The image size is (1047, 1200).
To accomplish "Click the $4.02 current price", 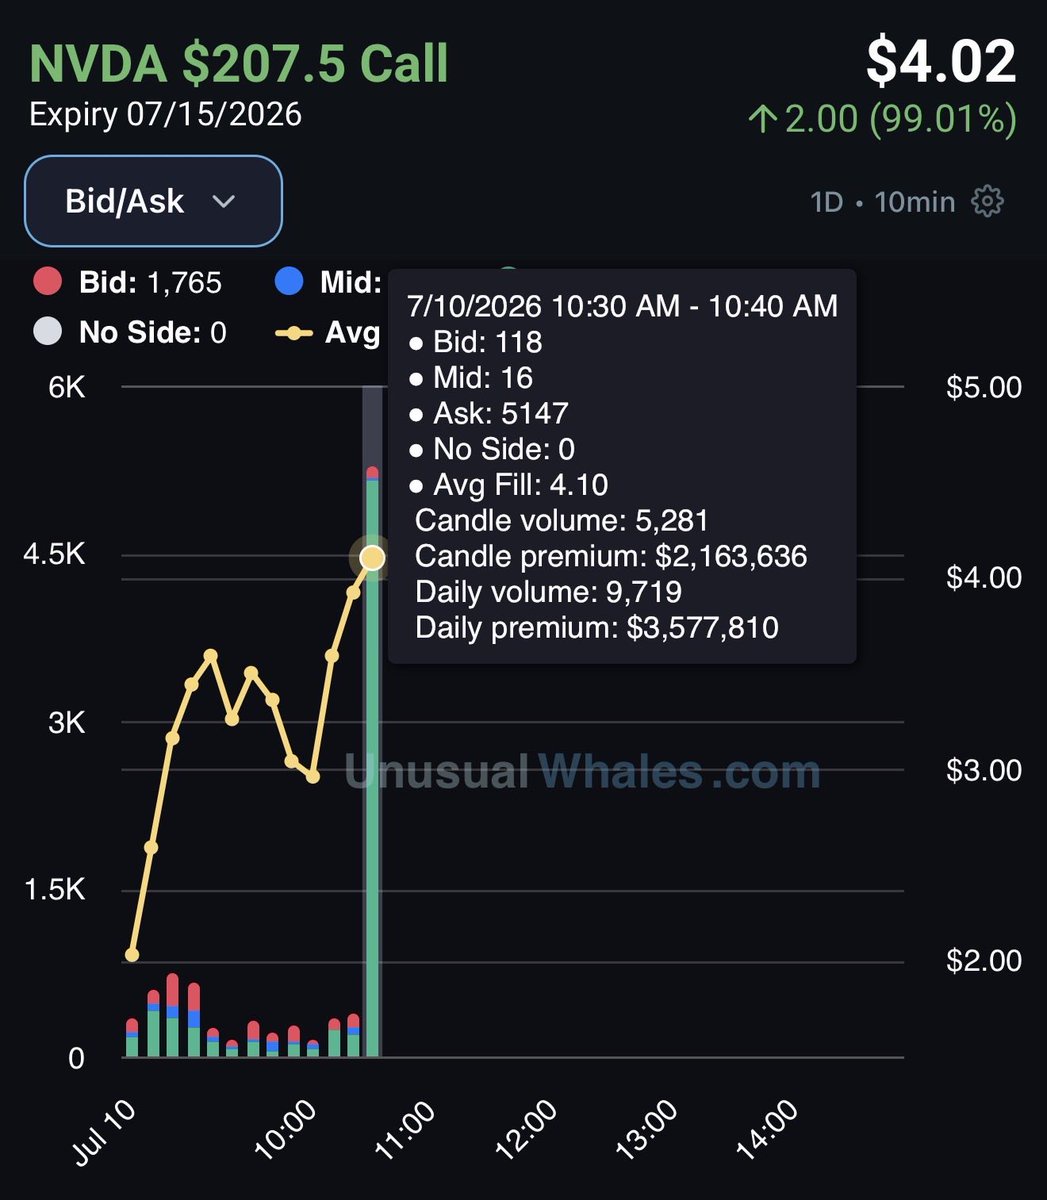I will (x=941, y=60).
